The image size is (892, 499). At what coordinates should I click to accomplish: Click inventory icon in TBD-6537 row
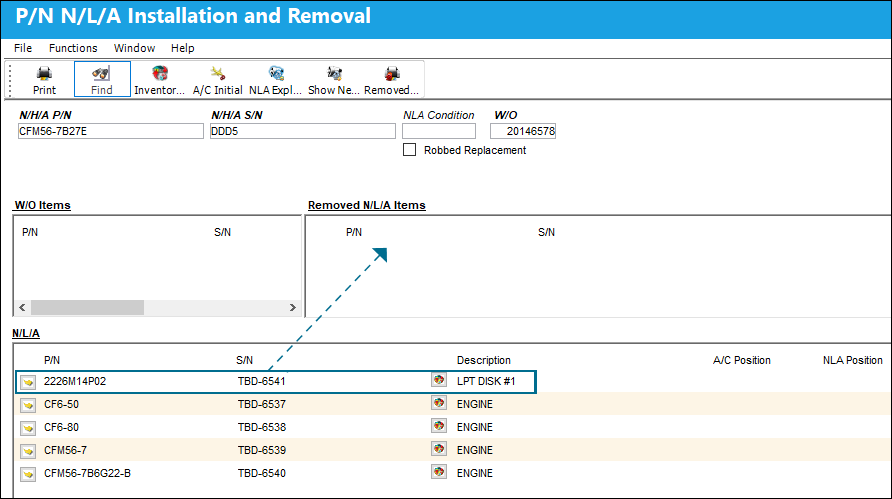pyautogui.click(x=439, y=403)
